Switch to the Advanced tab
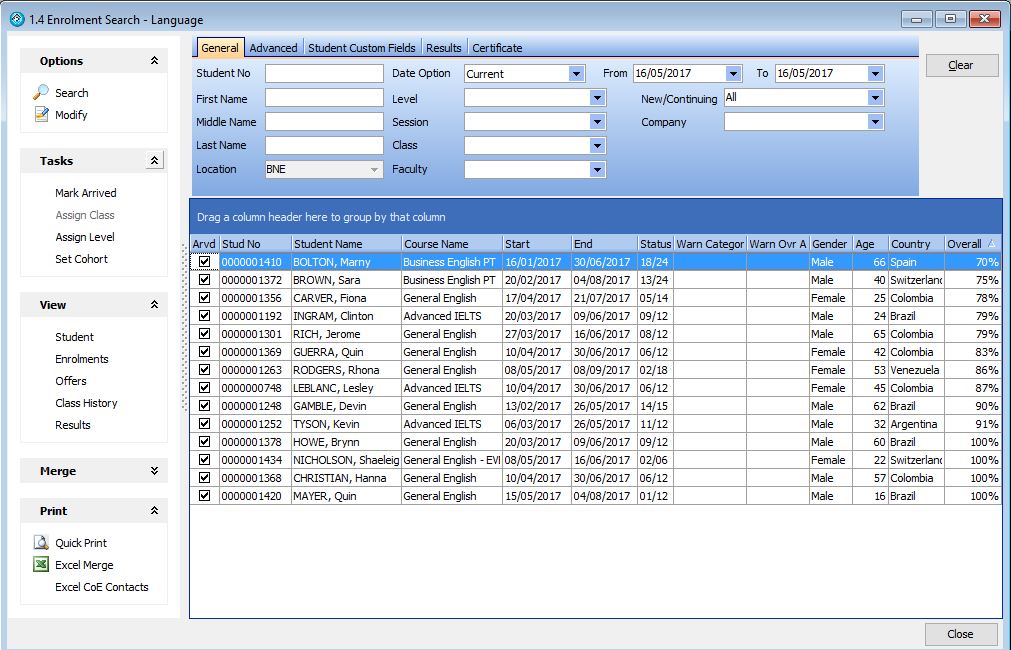 click(273, 48)
